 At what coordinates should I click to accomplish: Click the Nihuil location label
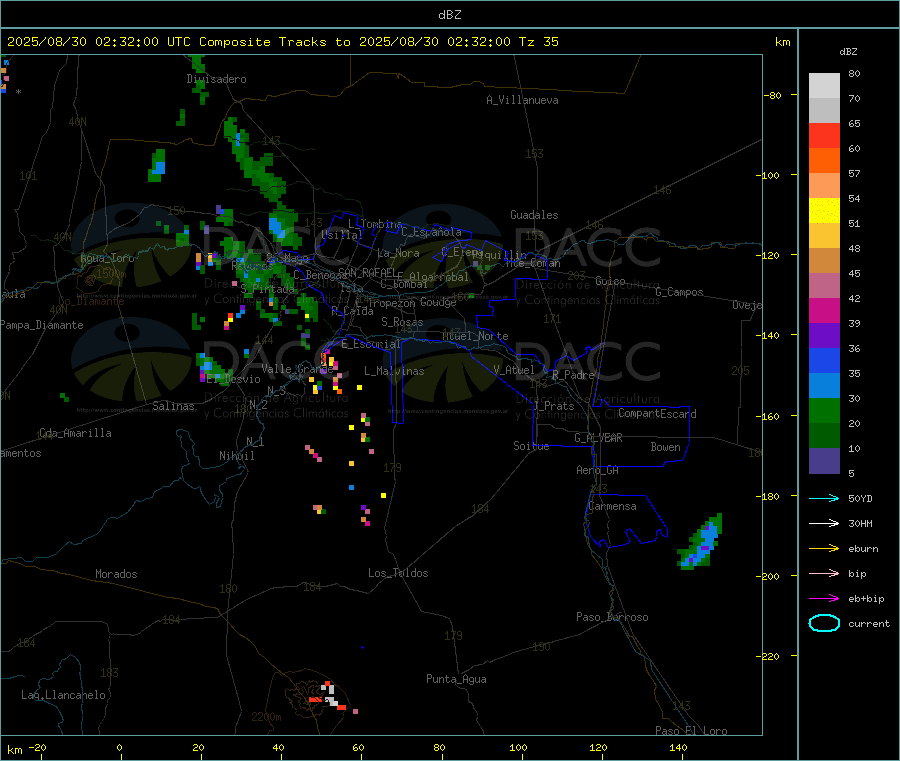pyautogui.click(x=236, y=456)
